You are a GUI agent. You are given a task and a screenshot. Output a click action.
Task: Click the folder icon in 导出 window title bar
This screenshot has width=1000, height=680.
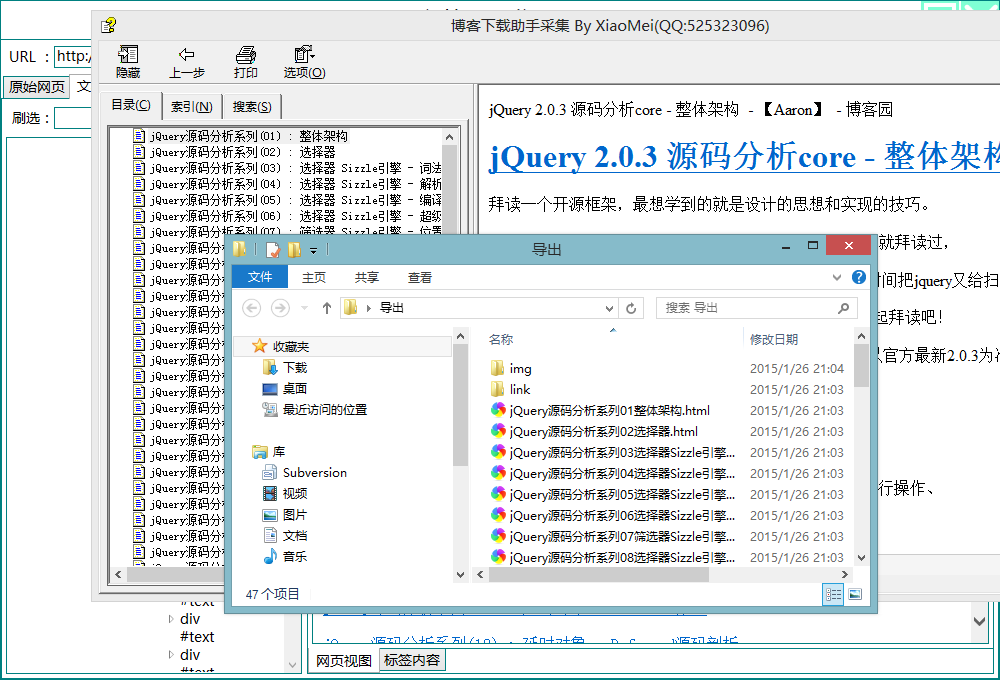click(x=240, y=249)
